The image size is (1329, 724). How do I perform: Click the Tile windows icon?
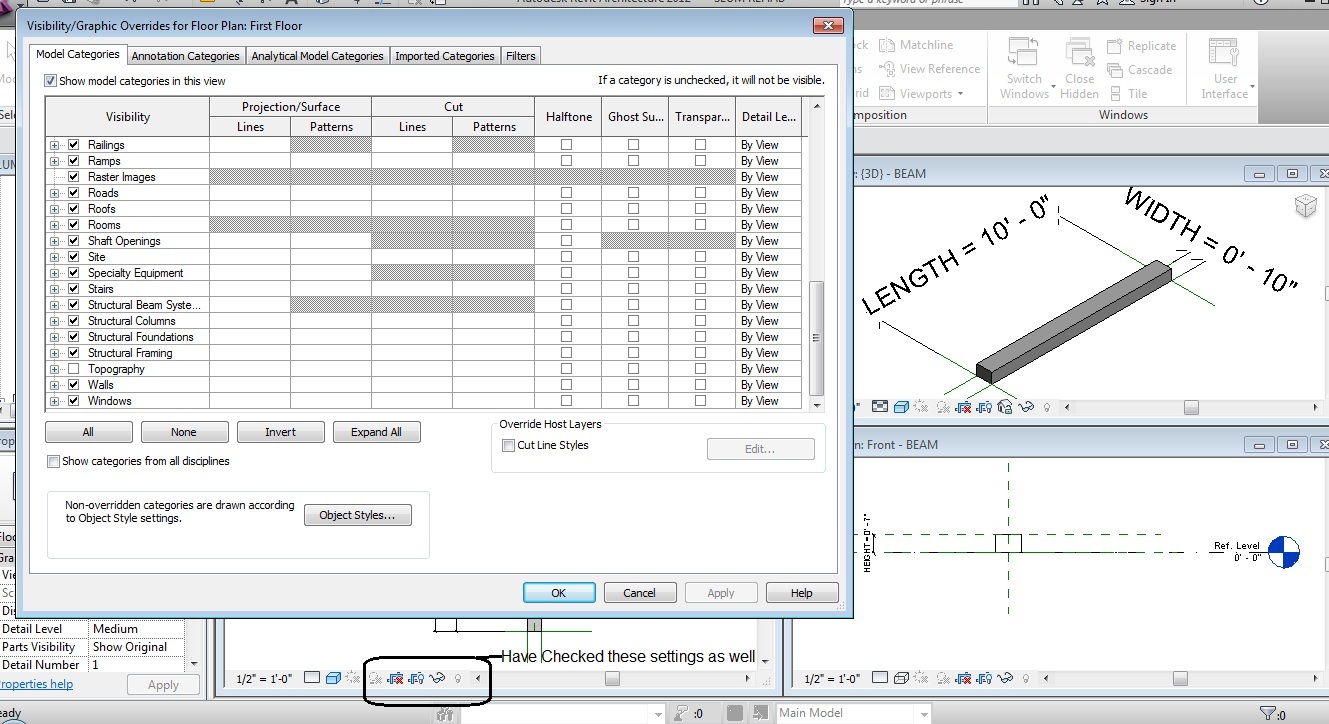click(1116, 94)
